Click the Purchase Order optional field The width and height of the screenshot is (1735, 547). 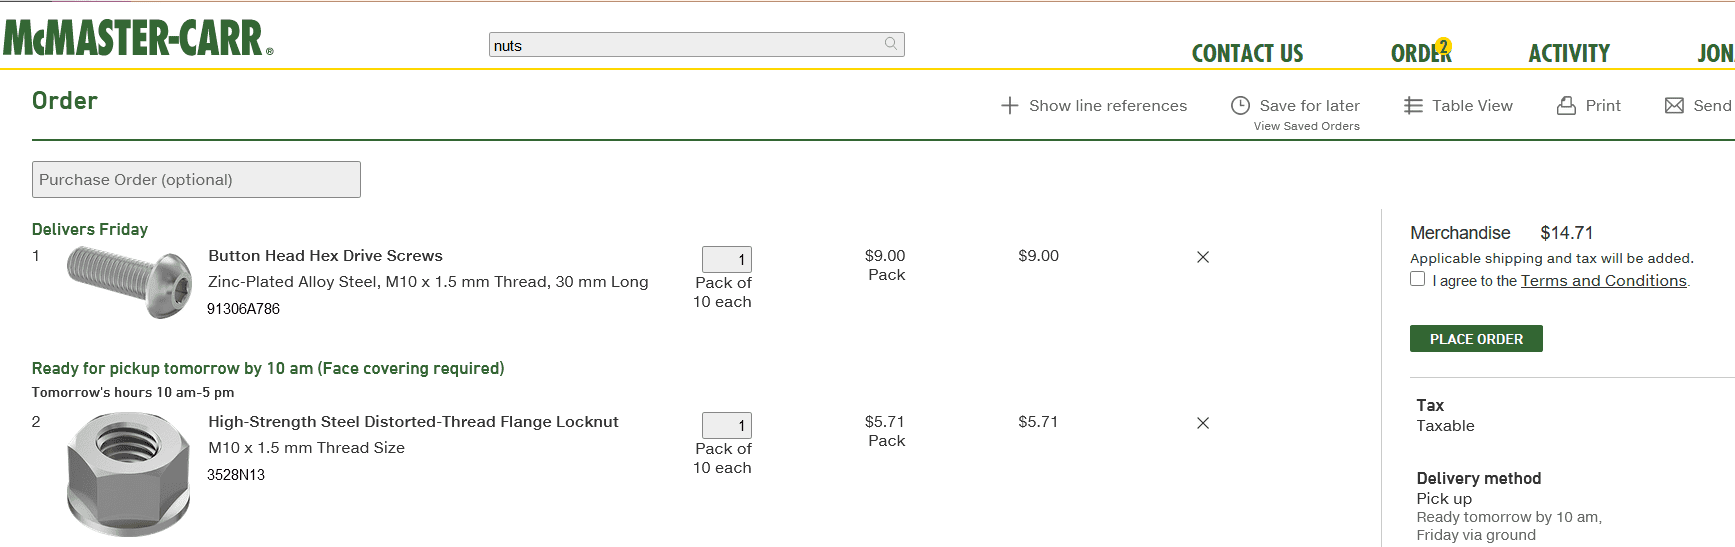(196, 180)
